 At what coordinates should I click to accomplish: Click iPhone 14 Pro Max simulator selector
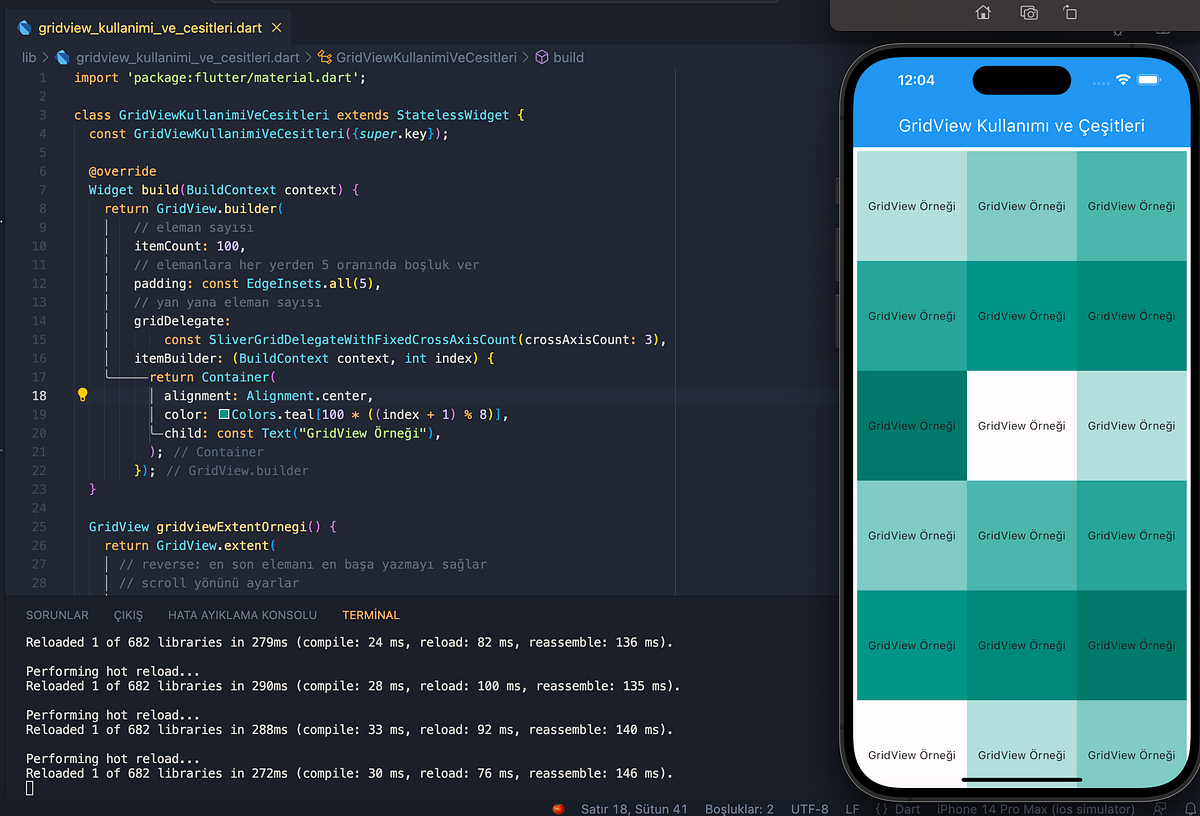[1035, 809]
